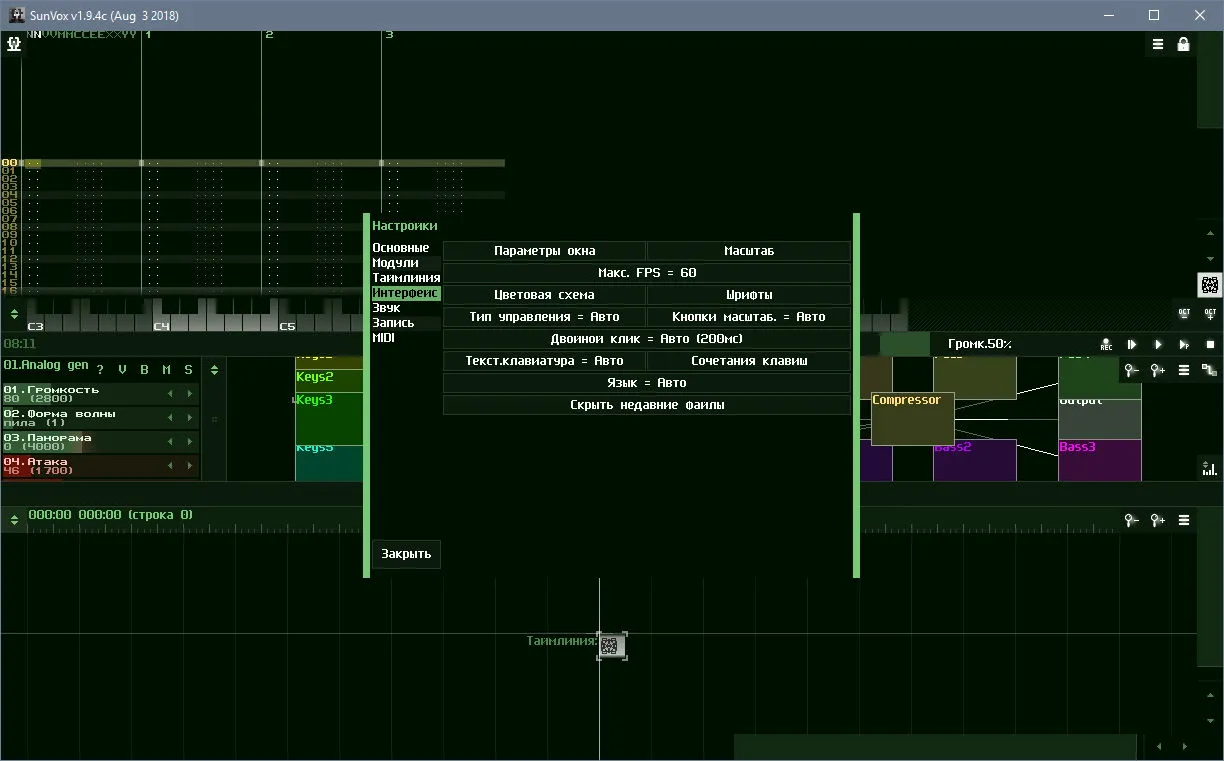Change Двойной клик = Авто (200мс) setting
Image resolution: width=1224 pixels, height=761 pixels.
(647, 339)
